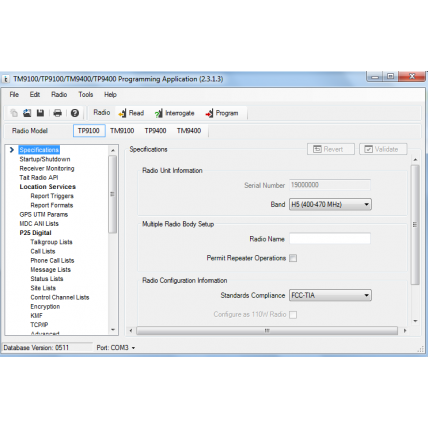This screenshot has width=428, height=428.
Task: Open the Band dropdown
Action: (x=330, y=204)
